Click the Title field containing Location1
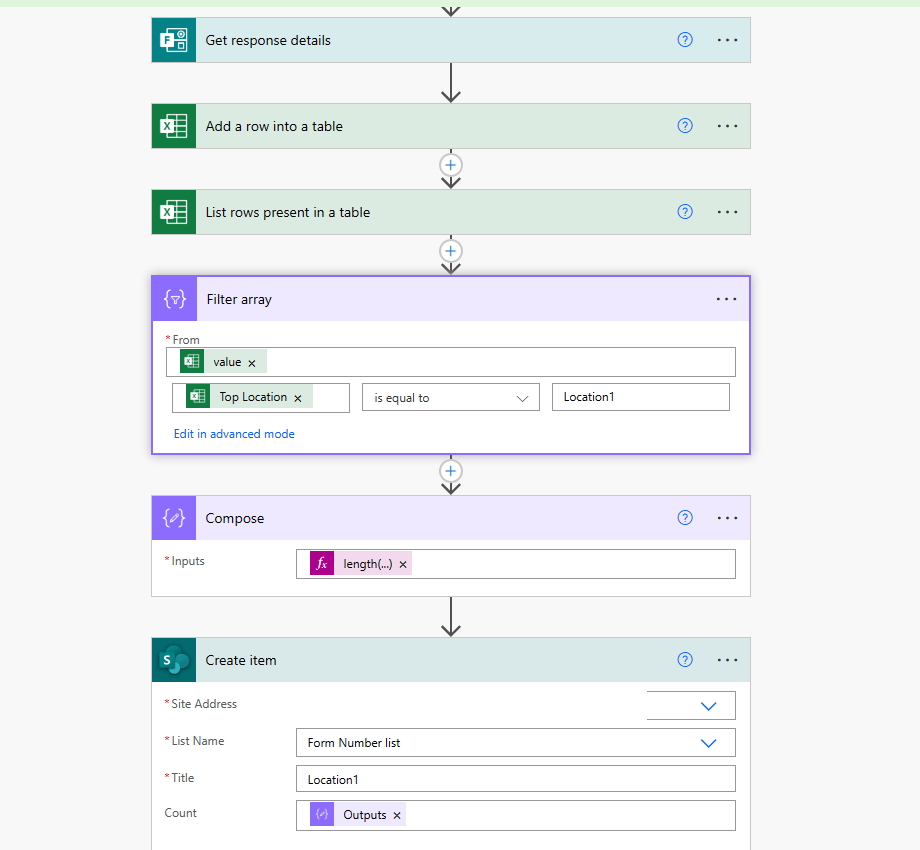 (x=515, y=778)
